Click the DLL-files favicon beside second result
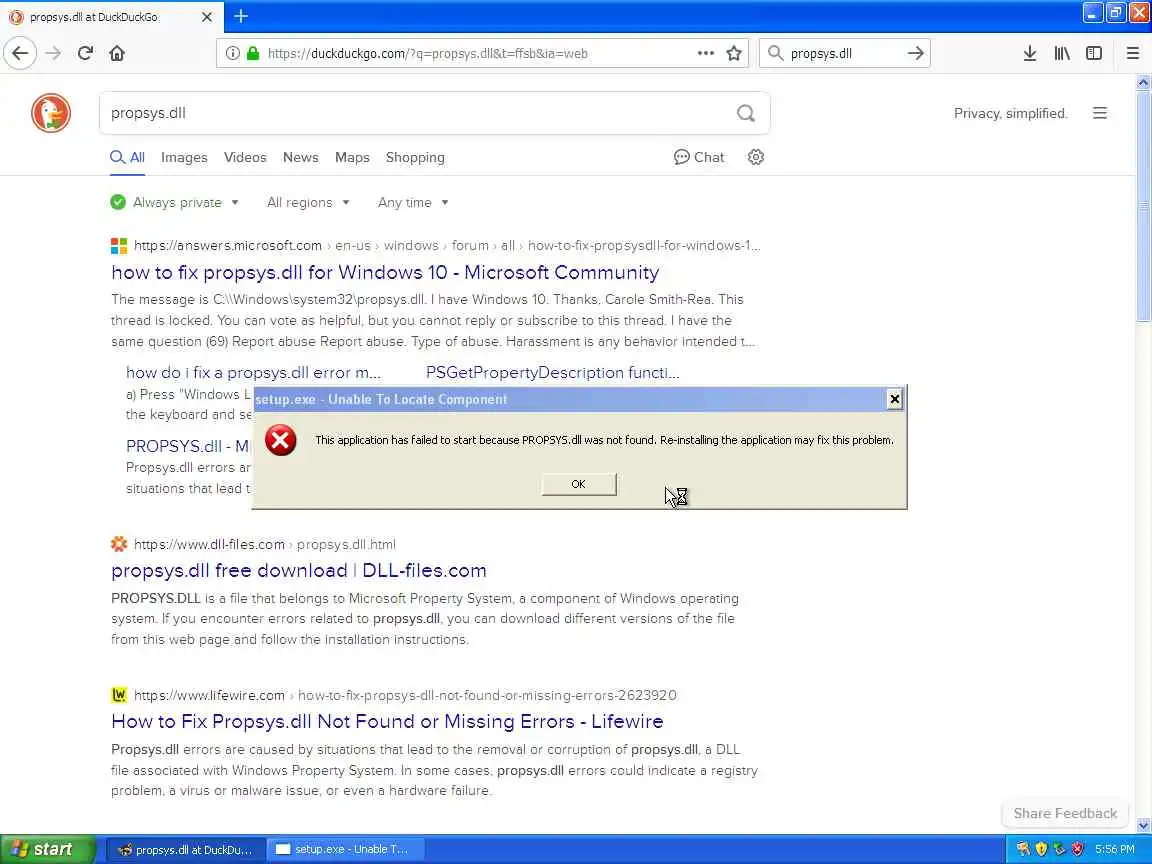 click(118, 544)
